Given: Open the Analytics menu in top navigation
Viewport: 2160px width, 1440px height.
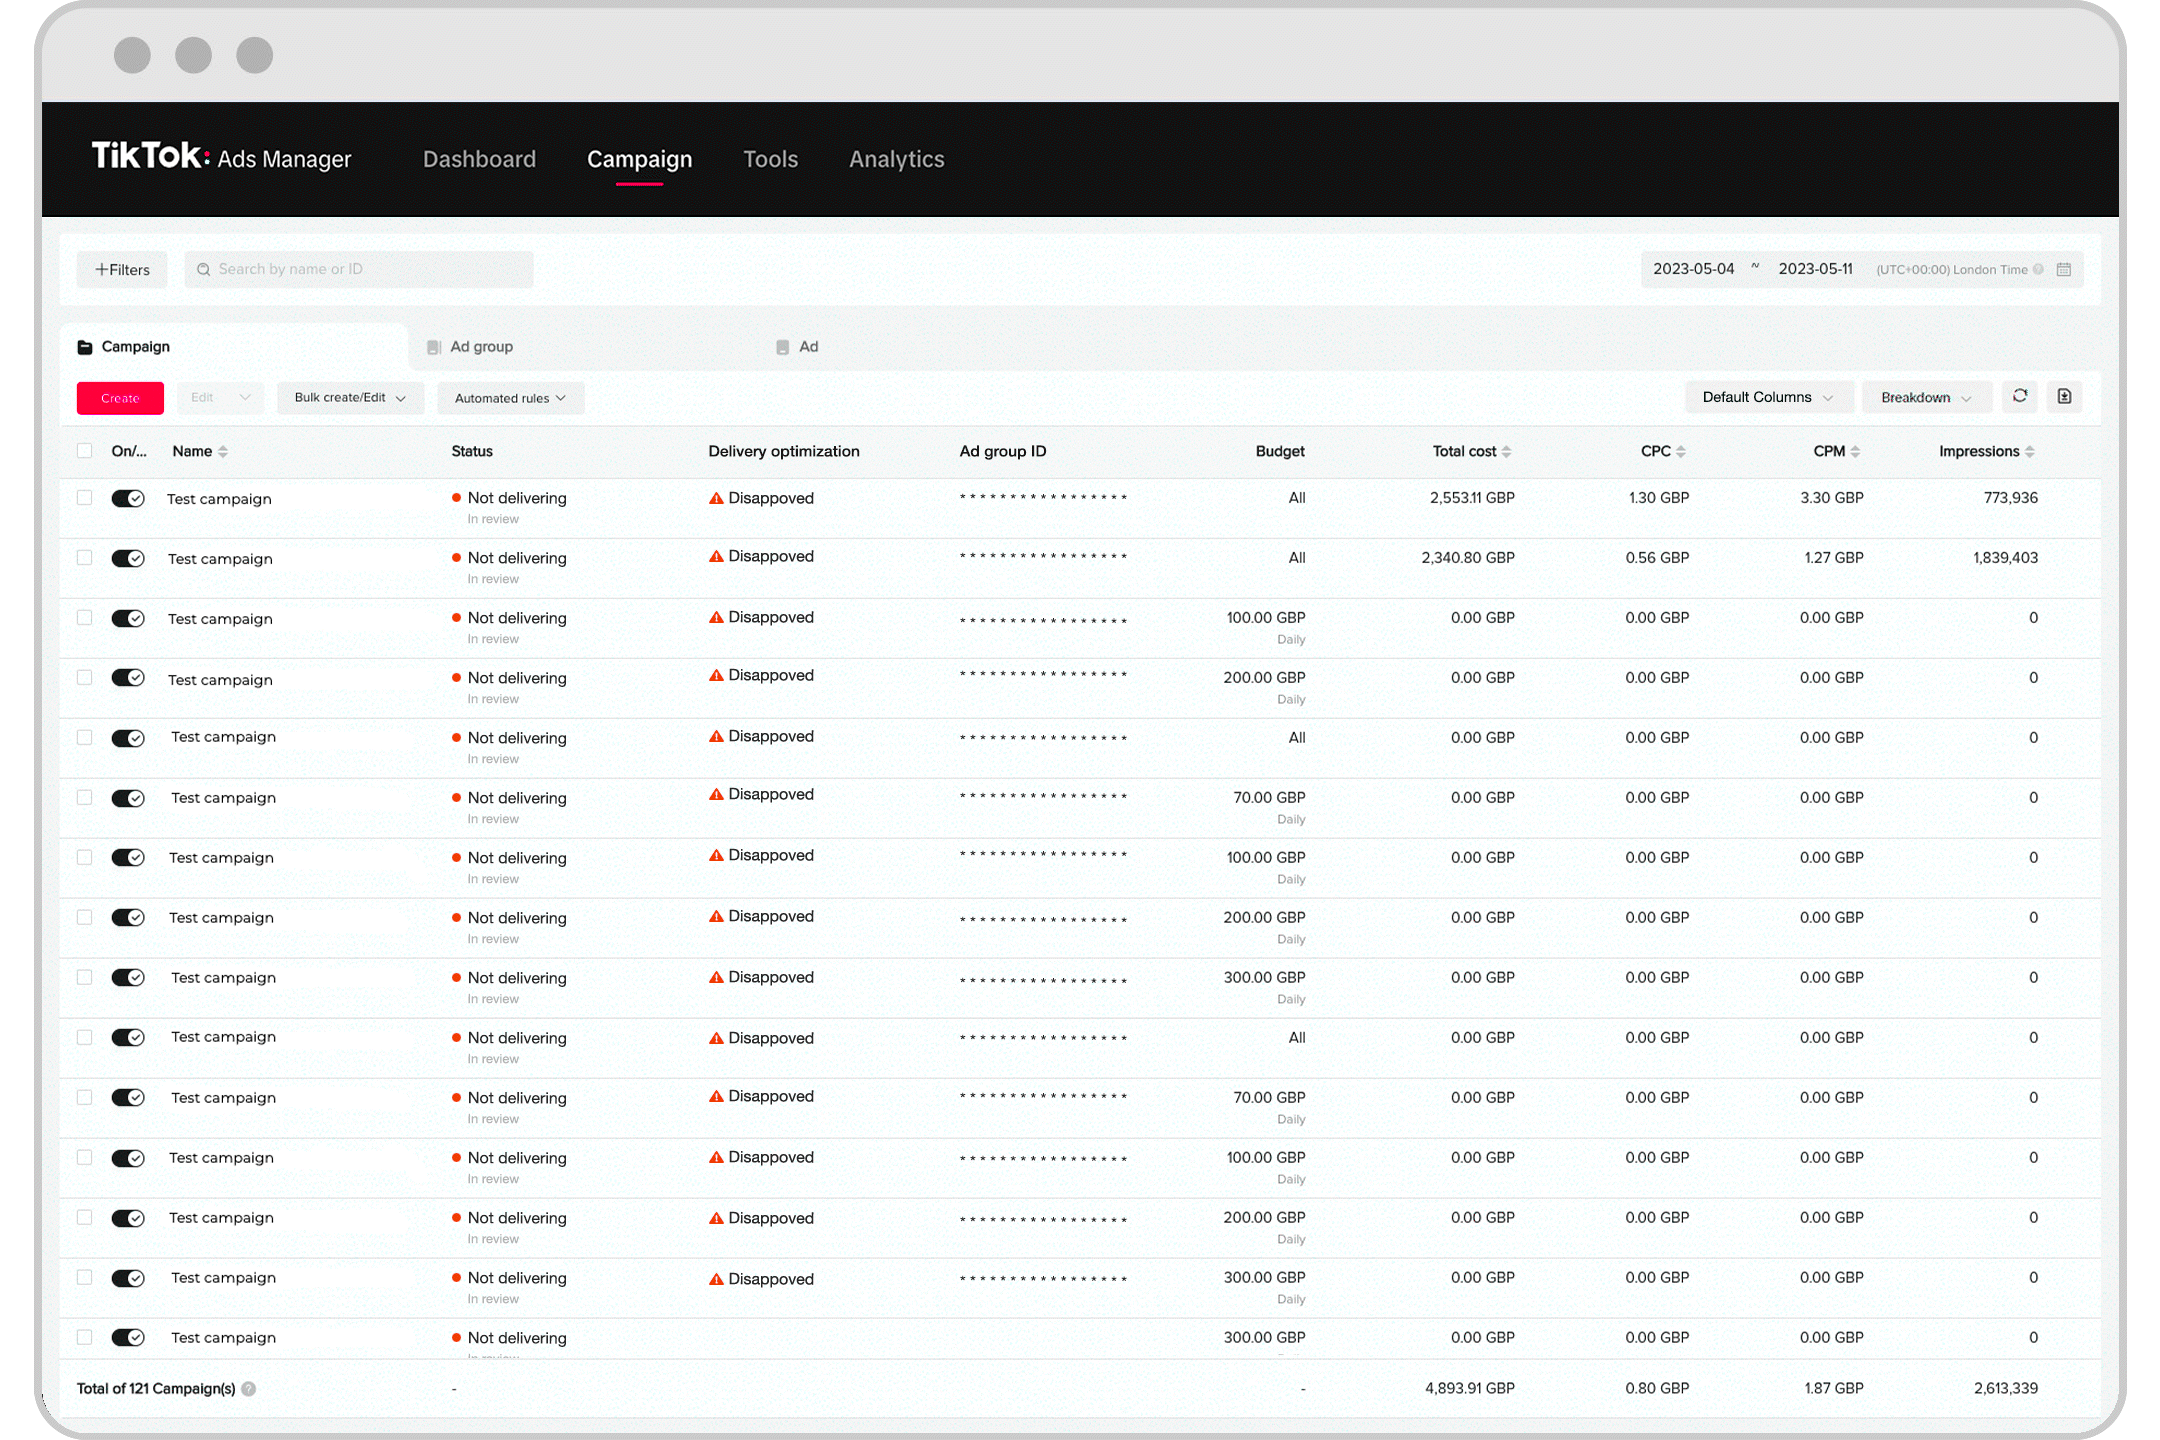Looking at the screenshot, I should pyautogui.click(x=896, y=159).
